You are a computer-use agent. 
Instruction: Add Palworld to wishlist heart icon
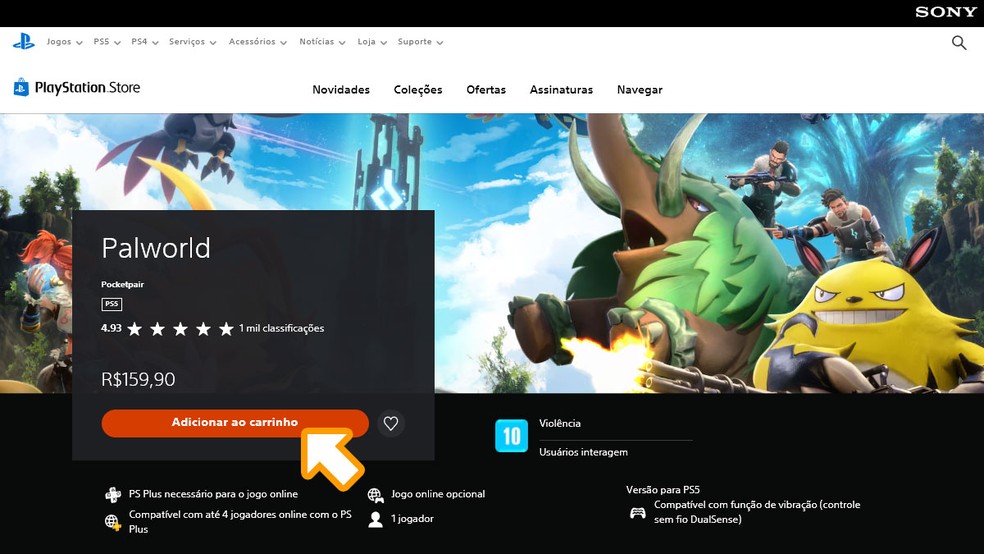391,423
